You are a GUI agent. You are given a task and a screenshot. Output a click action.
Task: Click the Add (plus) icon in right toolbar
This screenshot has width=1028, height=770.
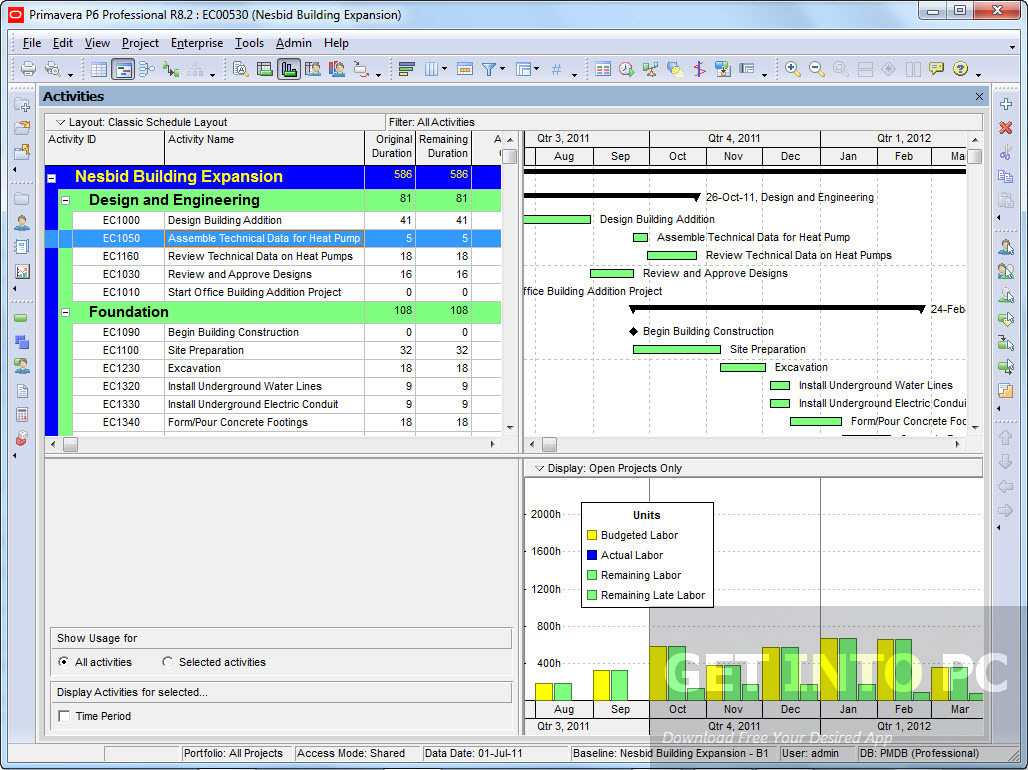[x=1006, y=104]
